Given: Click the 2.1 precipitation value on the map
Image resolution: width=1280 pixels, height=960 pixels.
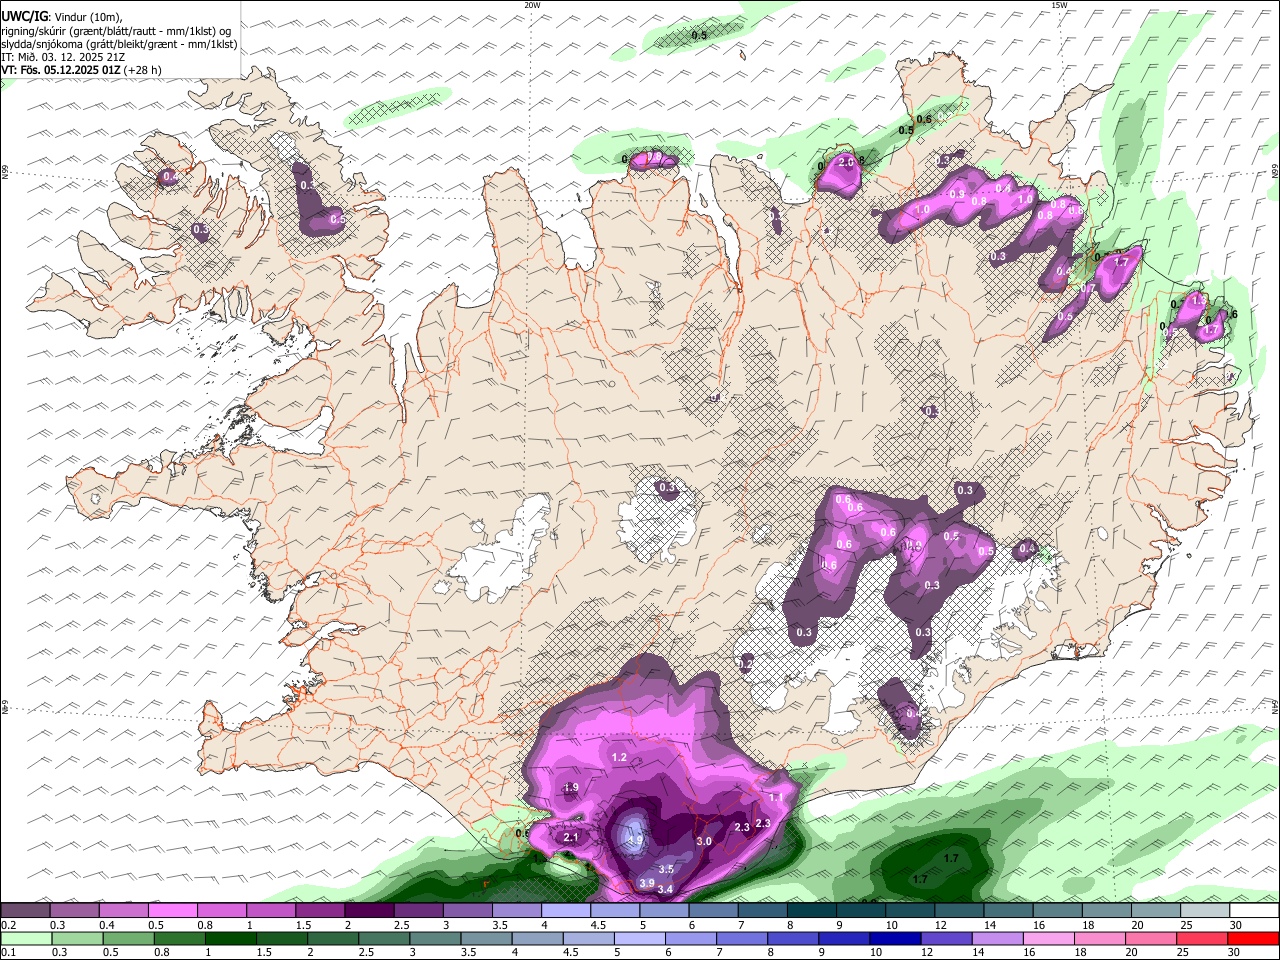Looking at the screenshot, I should coord(572,837).
